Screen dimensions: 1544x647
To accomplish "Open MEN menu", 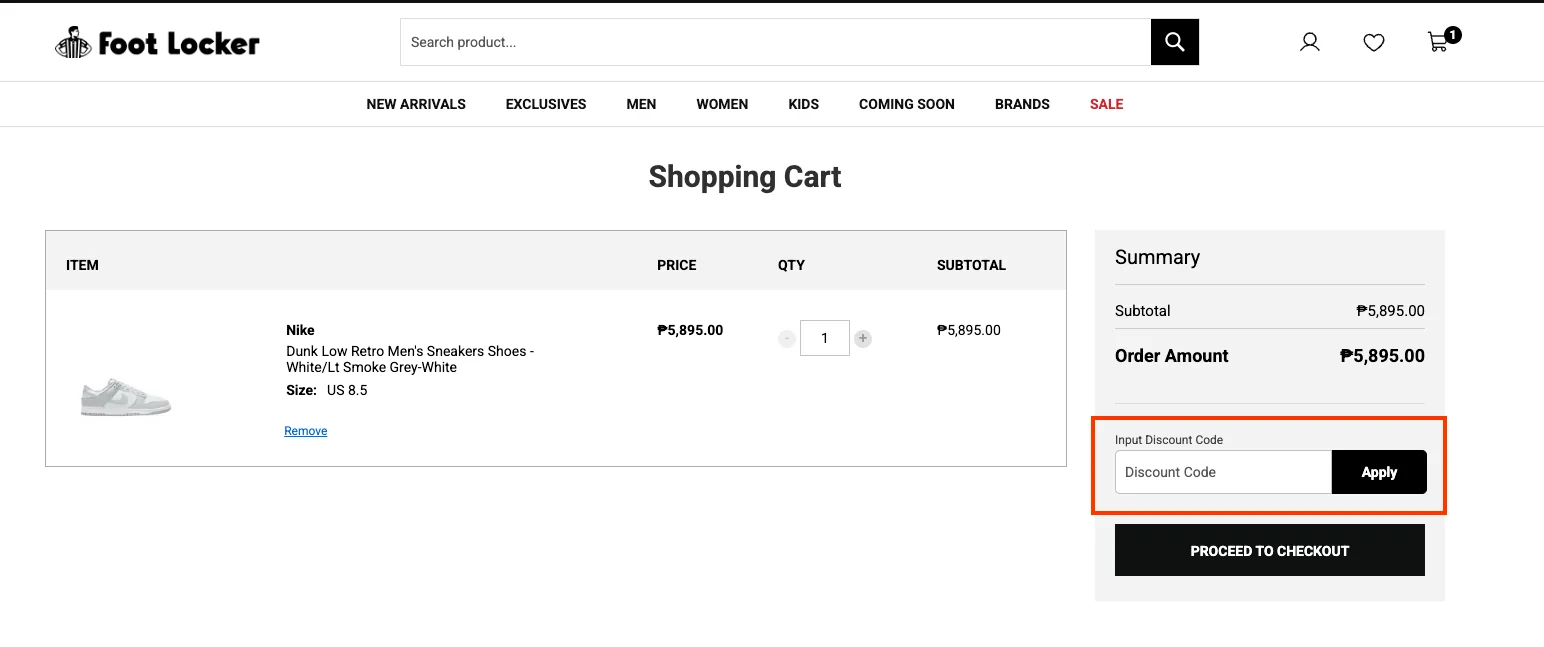I will (641, 104).
